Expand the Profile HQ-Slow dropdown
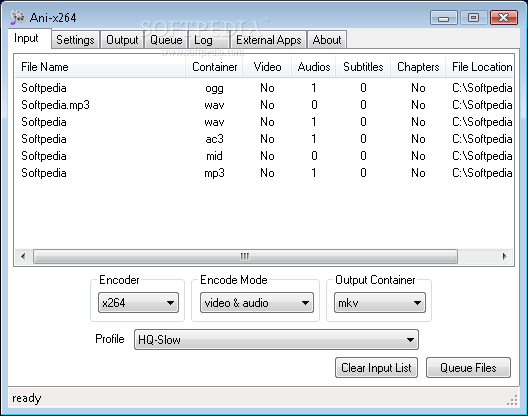Viewport: 528px width, 416px height. pos(276,340)
